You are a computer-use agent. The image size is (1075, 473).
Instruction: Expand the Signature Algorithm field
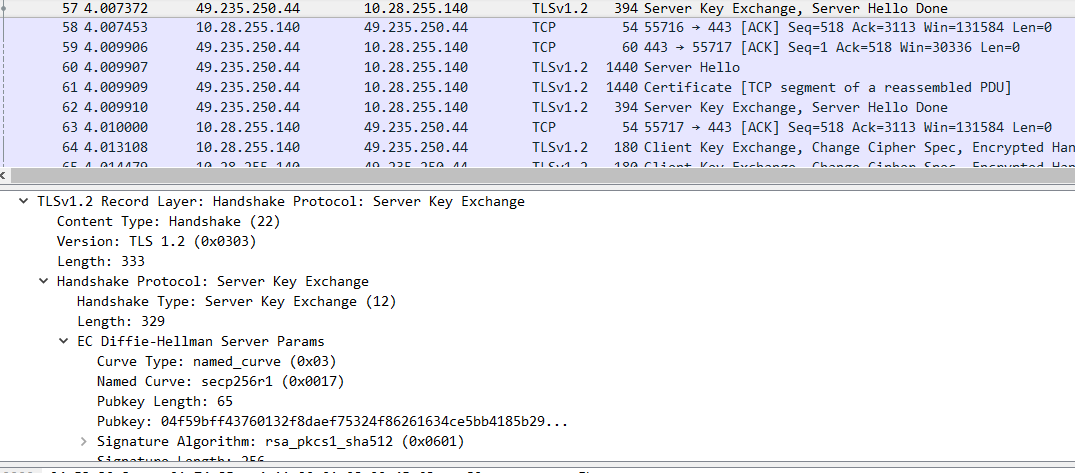83,441
